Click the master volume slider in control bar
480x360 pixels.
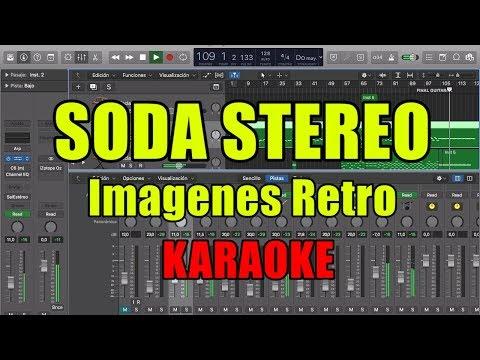(410, 57)
